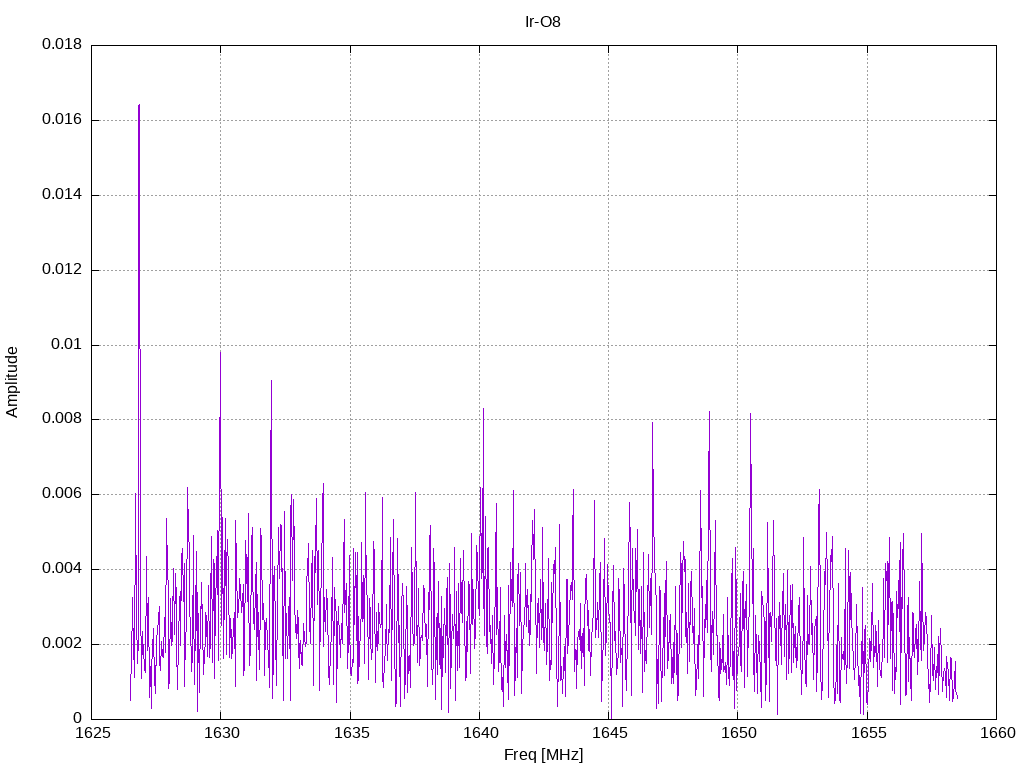Click the 0.002 y-axis tick label
The width and height of the screenshot is (1024, 768).
[x=62, y=643]
